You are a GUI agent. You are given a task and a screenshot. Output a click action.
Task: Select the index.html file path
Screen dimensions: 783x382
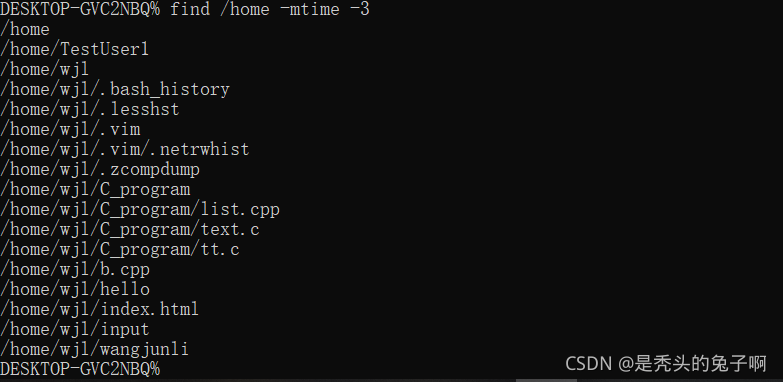tap(100, 309)
